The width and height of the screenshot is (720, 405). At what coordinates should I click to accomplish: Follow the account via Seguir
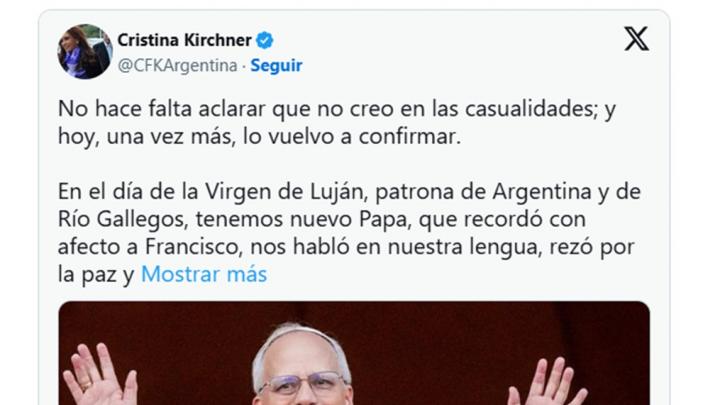pos(276,66)
